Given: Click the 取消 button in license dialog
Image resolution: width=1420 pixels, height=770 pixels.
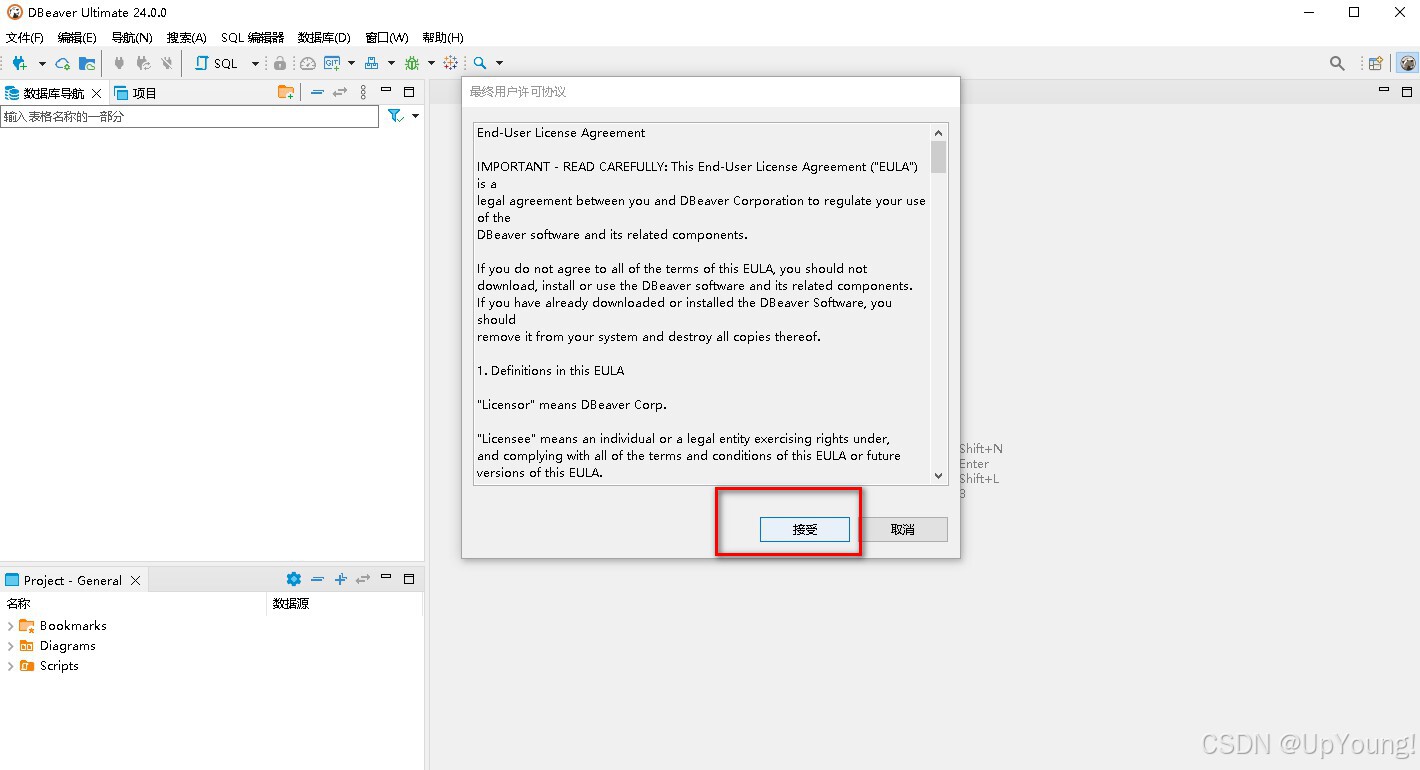Looking at the screenshot, I should point(903,529).
